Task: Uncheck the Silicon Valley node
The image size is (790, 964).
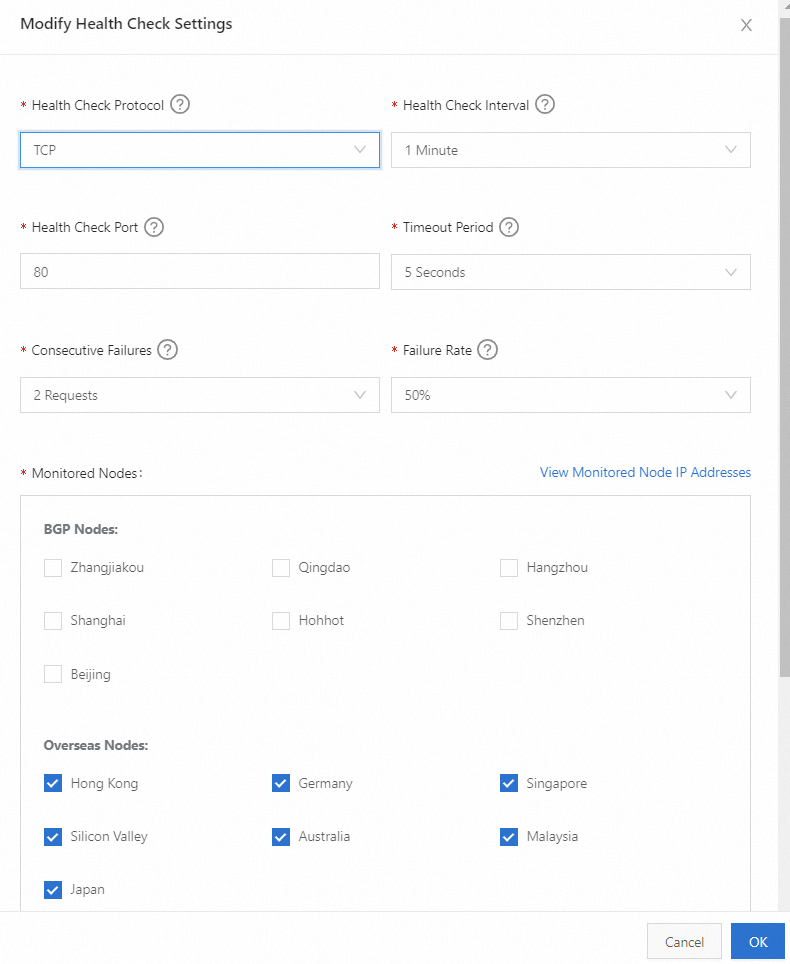Action: click(53, 836)
